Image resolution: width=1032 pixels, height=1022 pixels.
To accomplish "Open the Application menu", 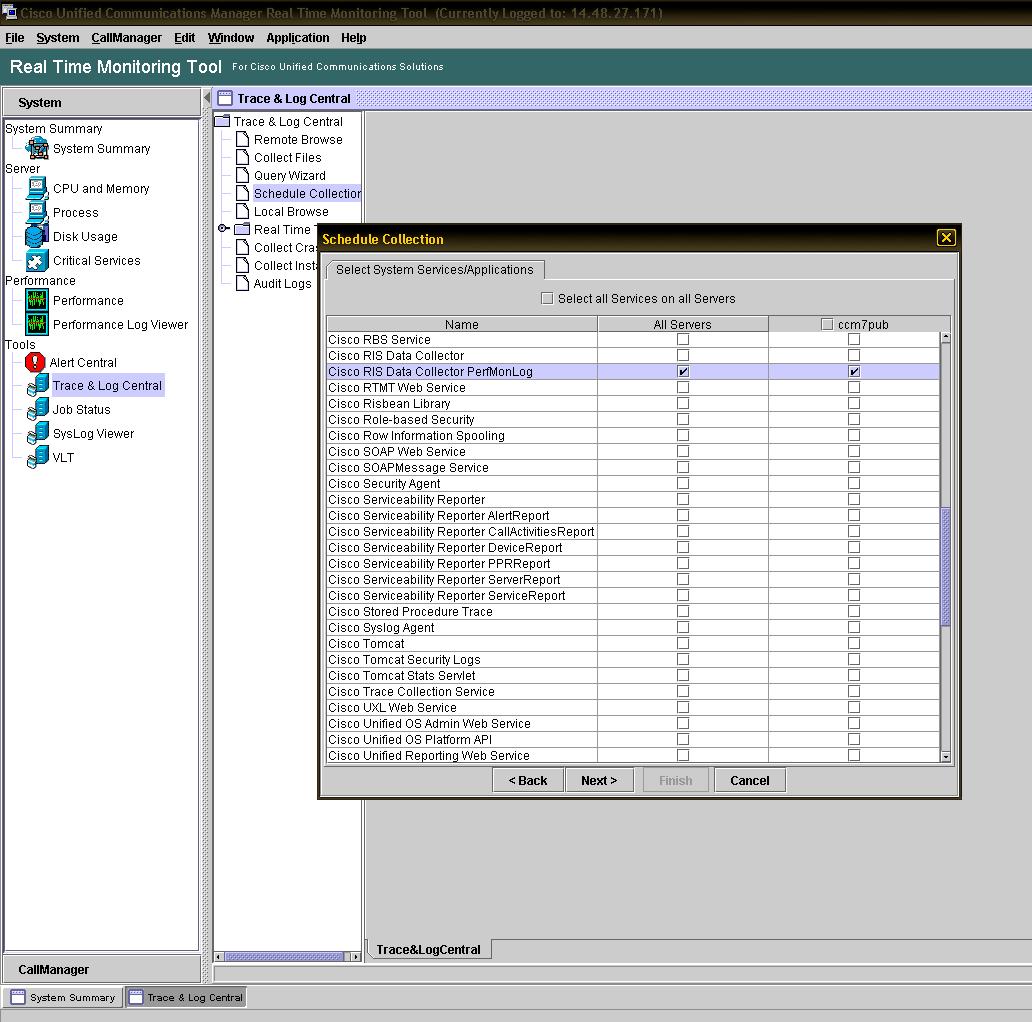I will (x=297, y=38).
